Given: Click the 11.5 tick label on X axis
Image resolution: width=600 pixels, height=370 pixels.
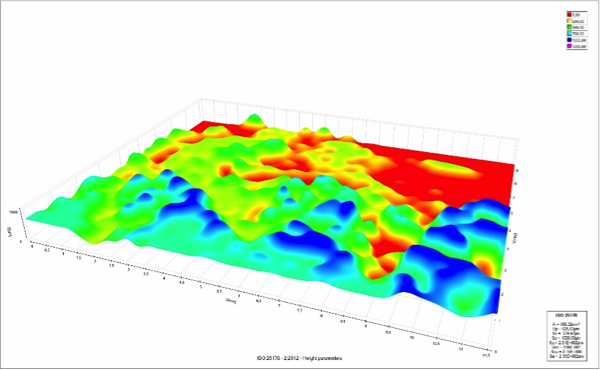Looking at the screenshot, I should (x=486, y=355).
